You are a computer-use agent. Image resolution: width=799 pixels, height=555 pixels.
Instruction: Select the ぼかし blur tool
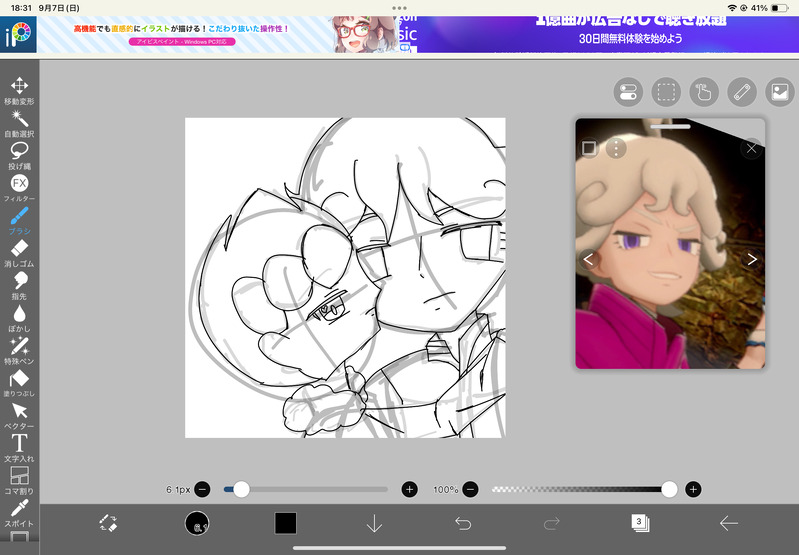[19, 319]
